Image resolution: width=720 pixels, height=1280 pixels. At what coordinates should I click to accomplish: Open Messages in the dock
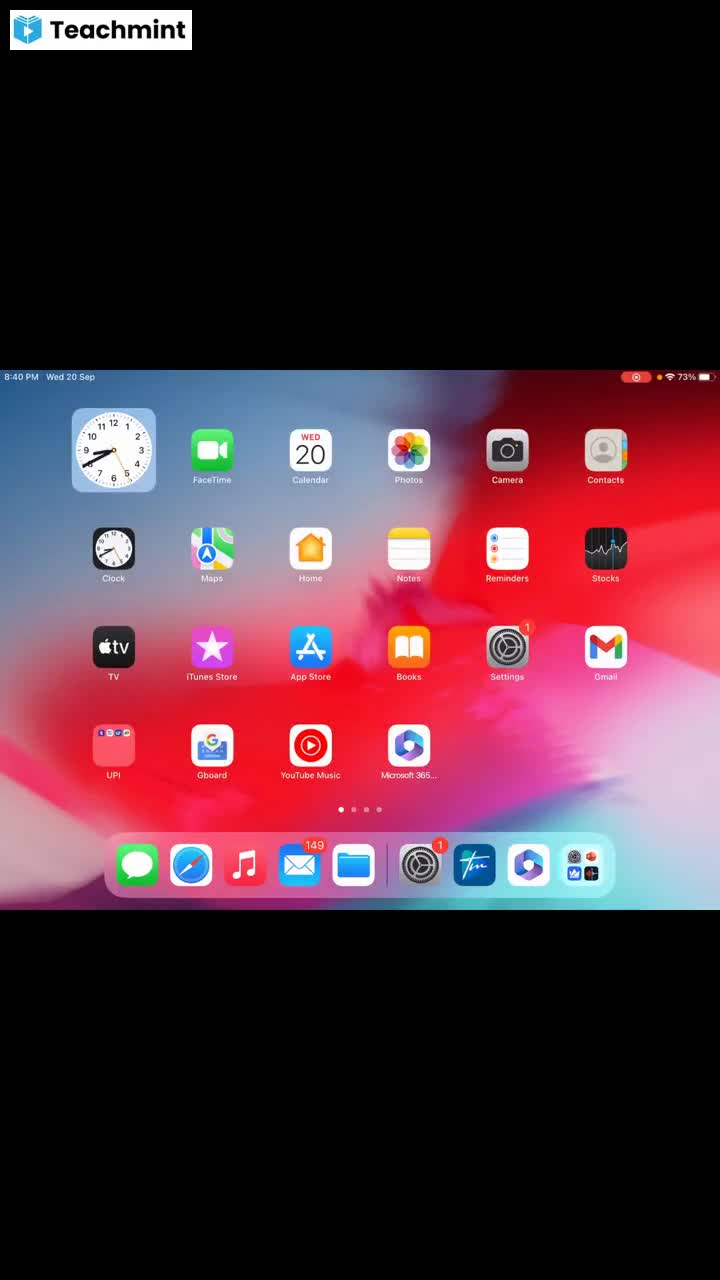click(137, 865)
